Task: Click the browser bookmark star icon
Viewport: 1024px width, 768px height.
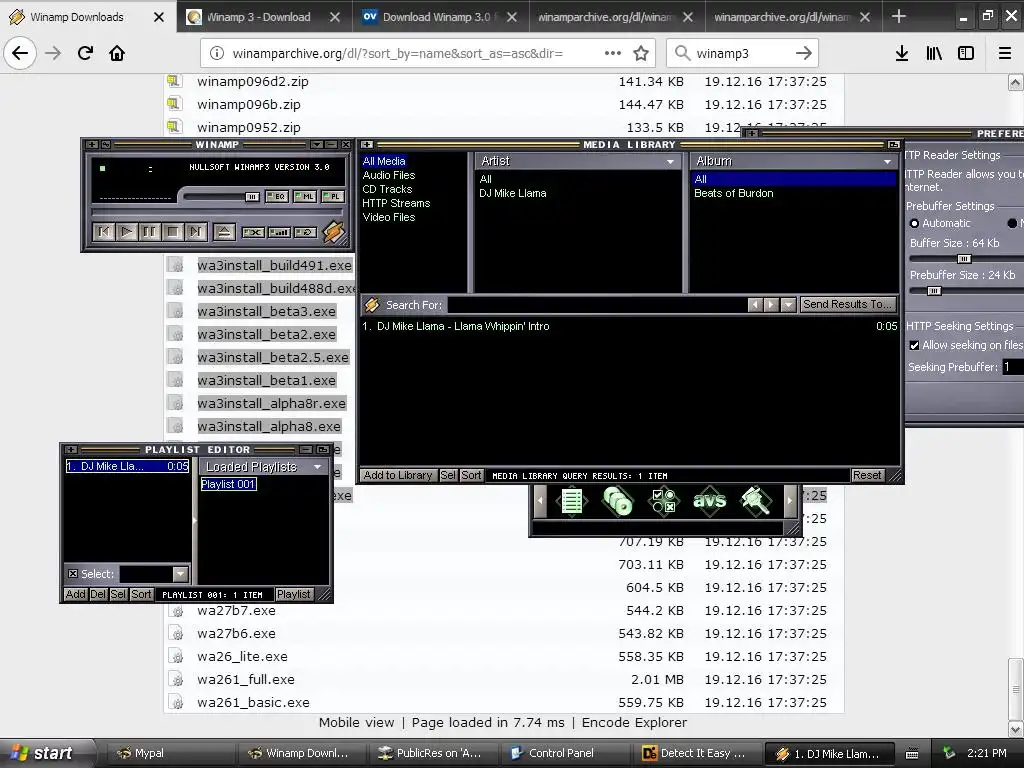Action: 641,54
